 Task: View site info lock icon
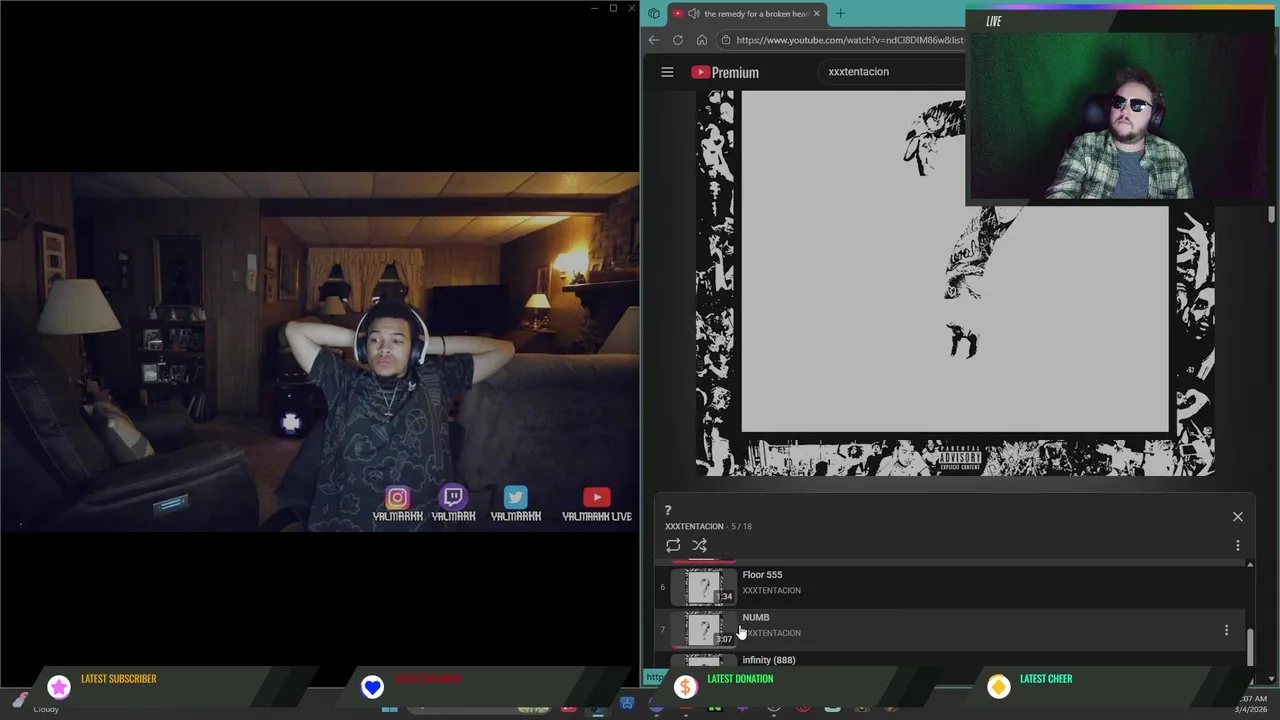(725, 40)
